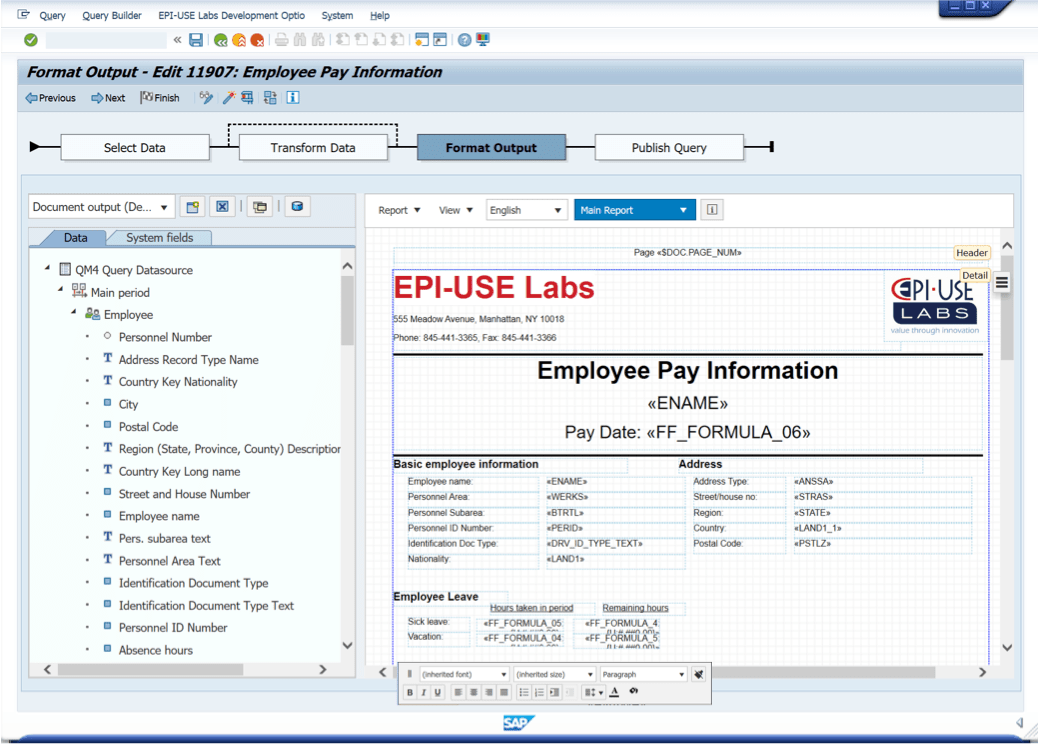Click the Print icon in system toolbar
The height and width of the screenshot is (744, 1039).
click(282, 40)
